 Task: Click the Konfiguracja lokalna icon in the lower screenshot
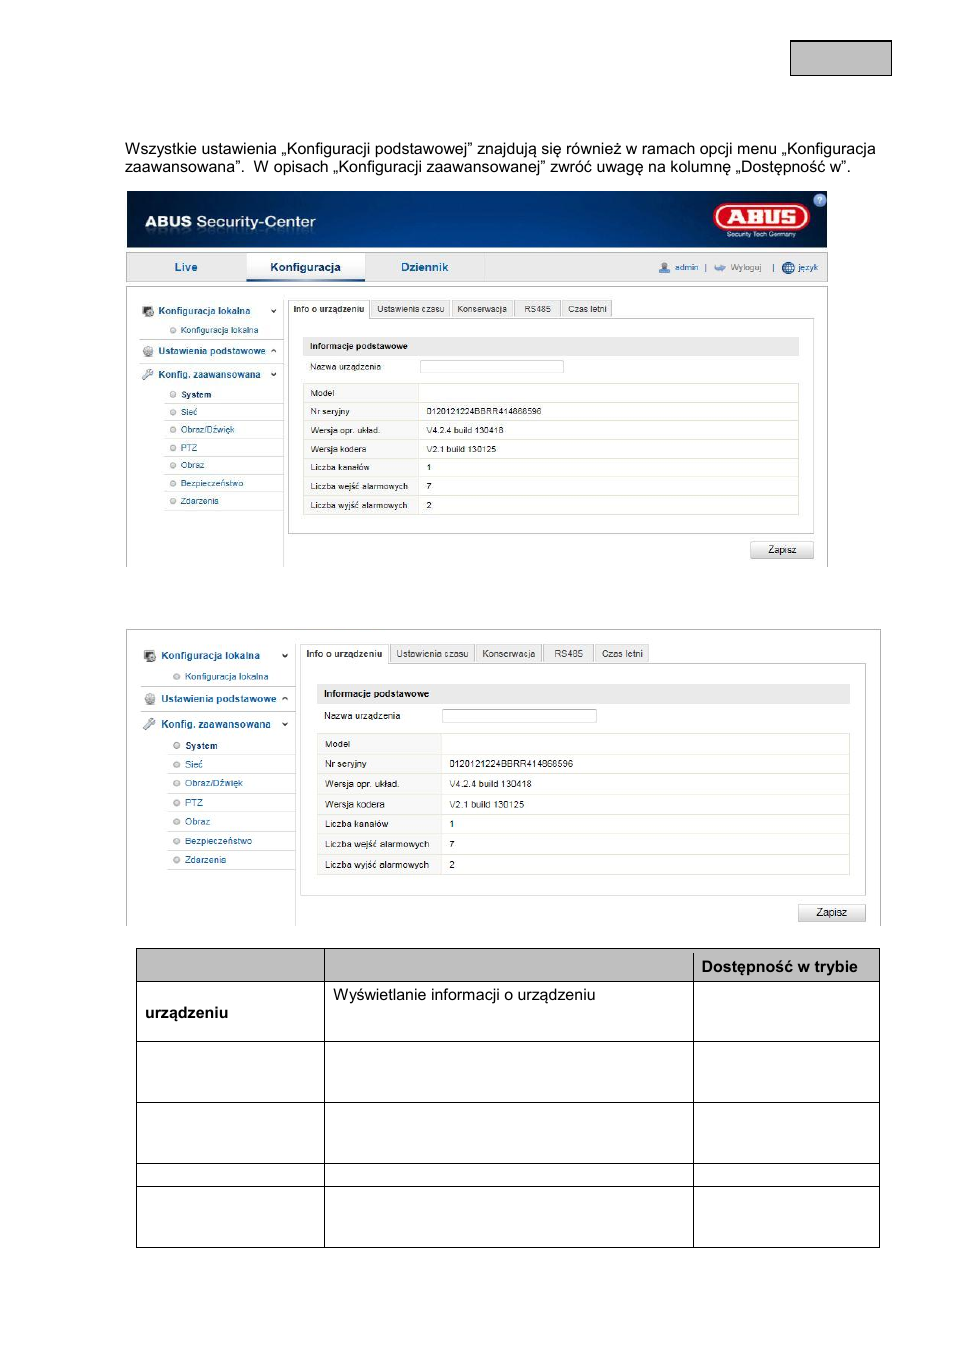tap(150, 656)
